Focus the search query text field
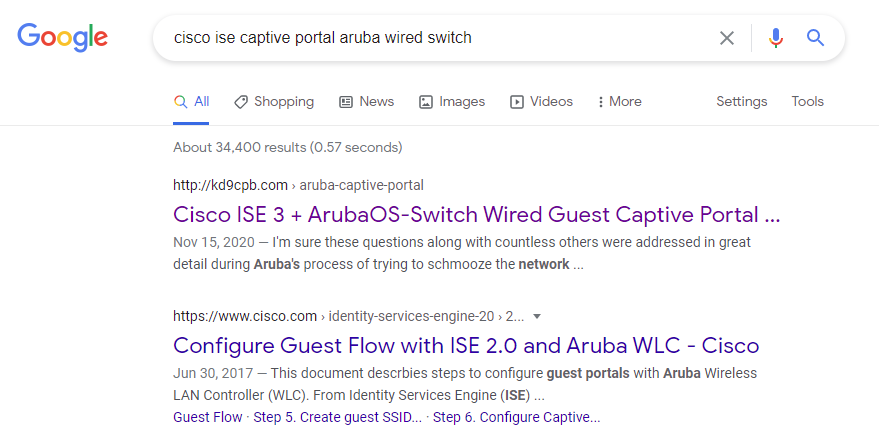This screenshot has width=879, height=438. pos(437,38)
